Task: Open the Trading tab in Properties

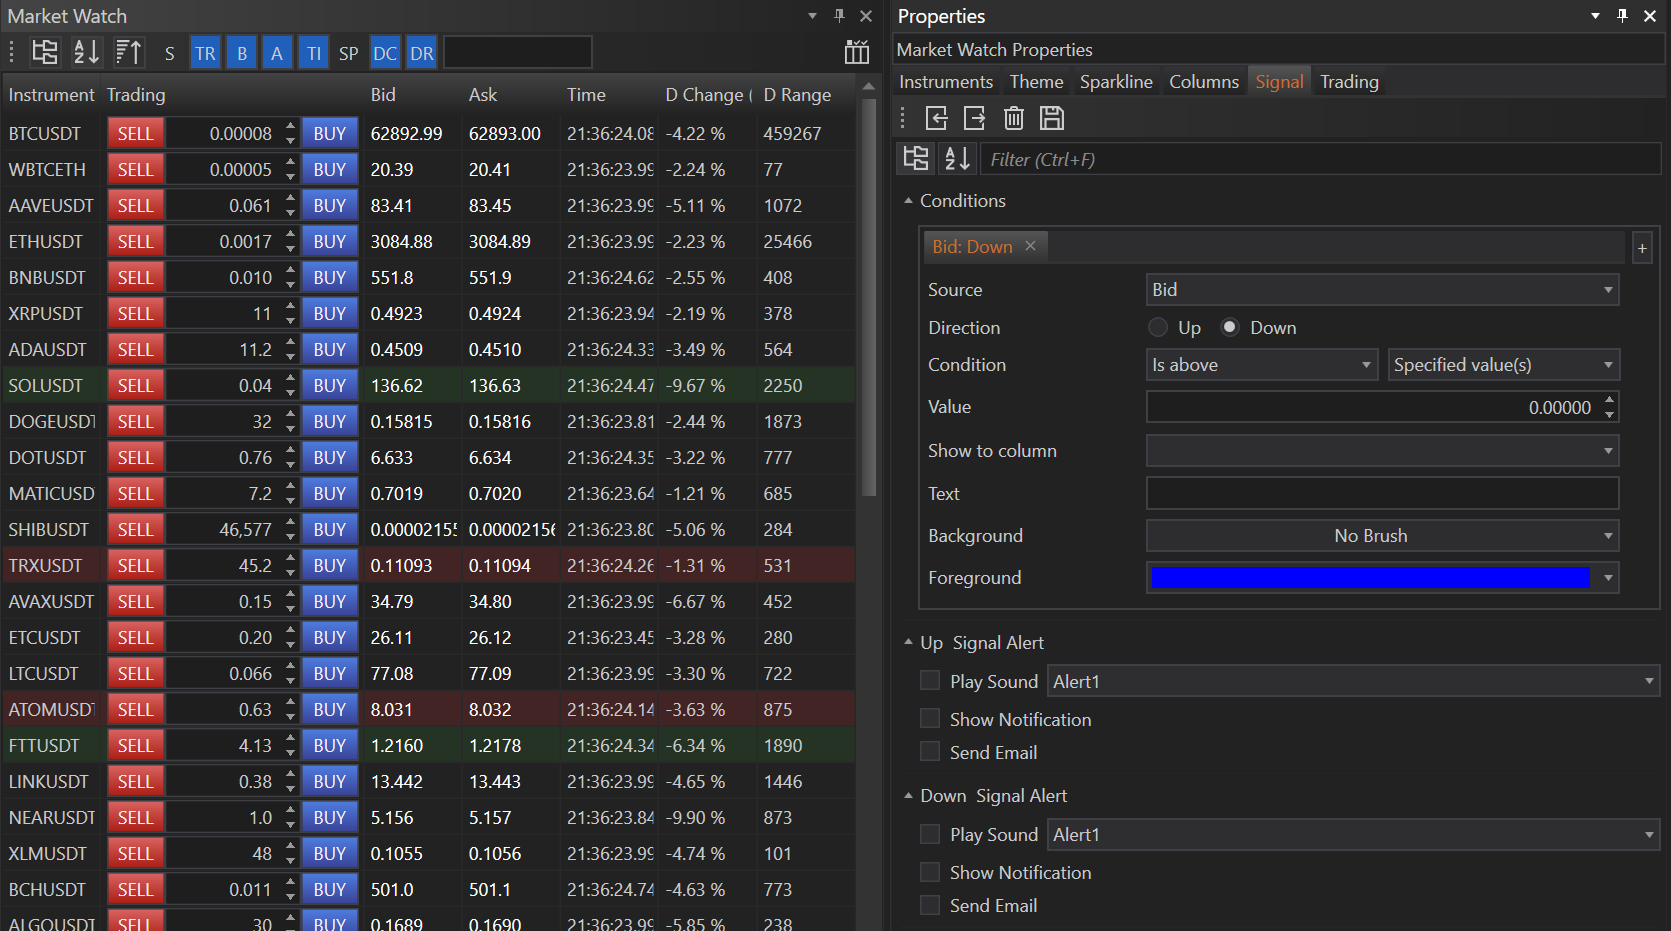Action: [1348, 82]
